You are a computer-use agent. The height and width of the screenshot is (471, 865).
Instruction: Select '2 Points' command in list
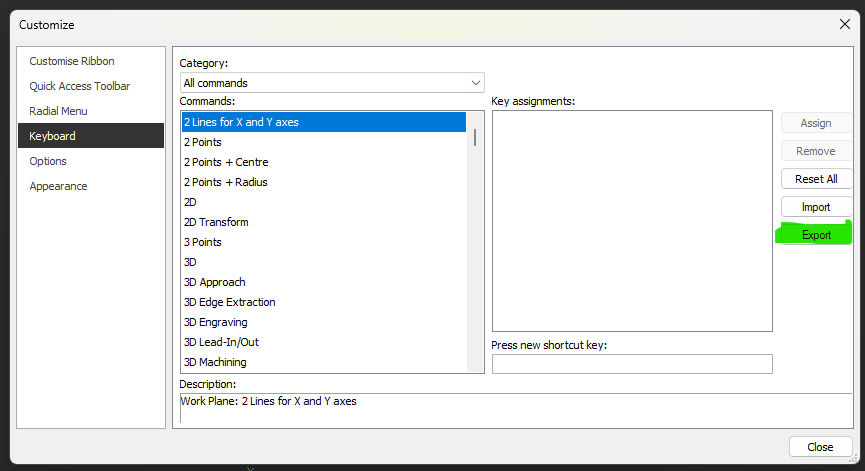click(203, 142)
